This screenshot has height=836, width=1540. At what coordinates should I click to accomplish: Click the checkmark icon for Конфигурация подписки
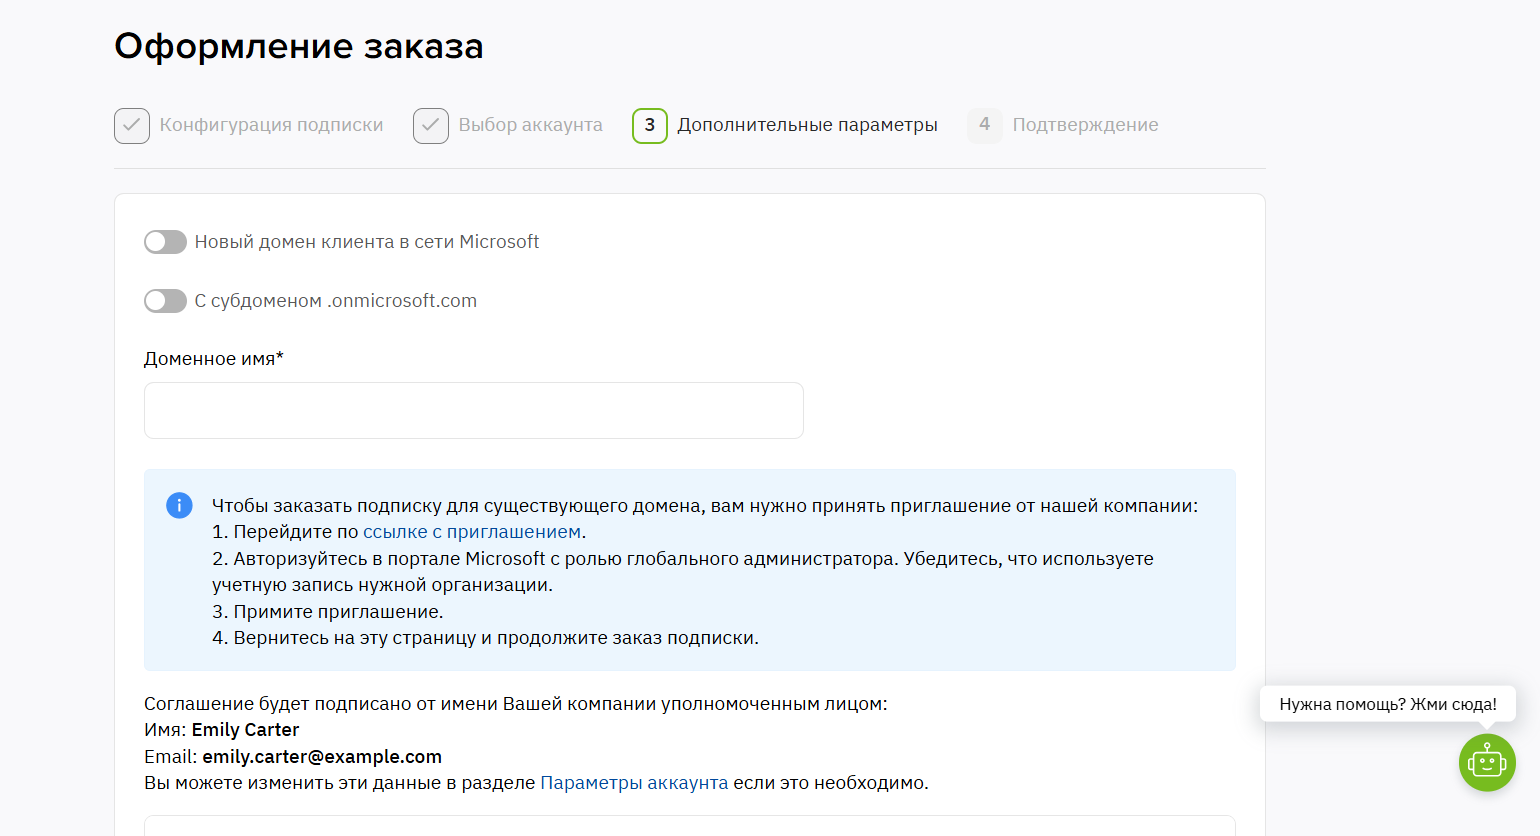pyautogui.click(x=132, y=126)
